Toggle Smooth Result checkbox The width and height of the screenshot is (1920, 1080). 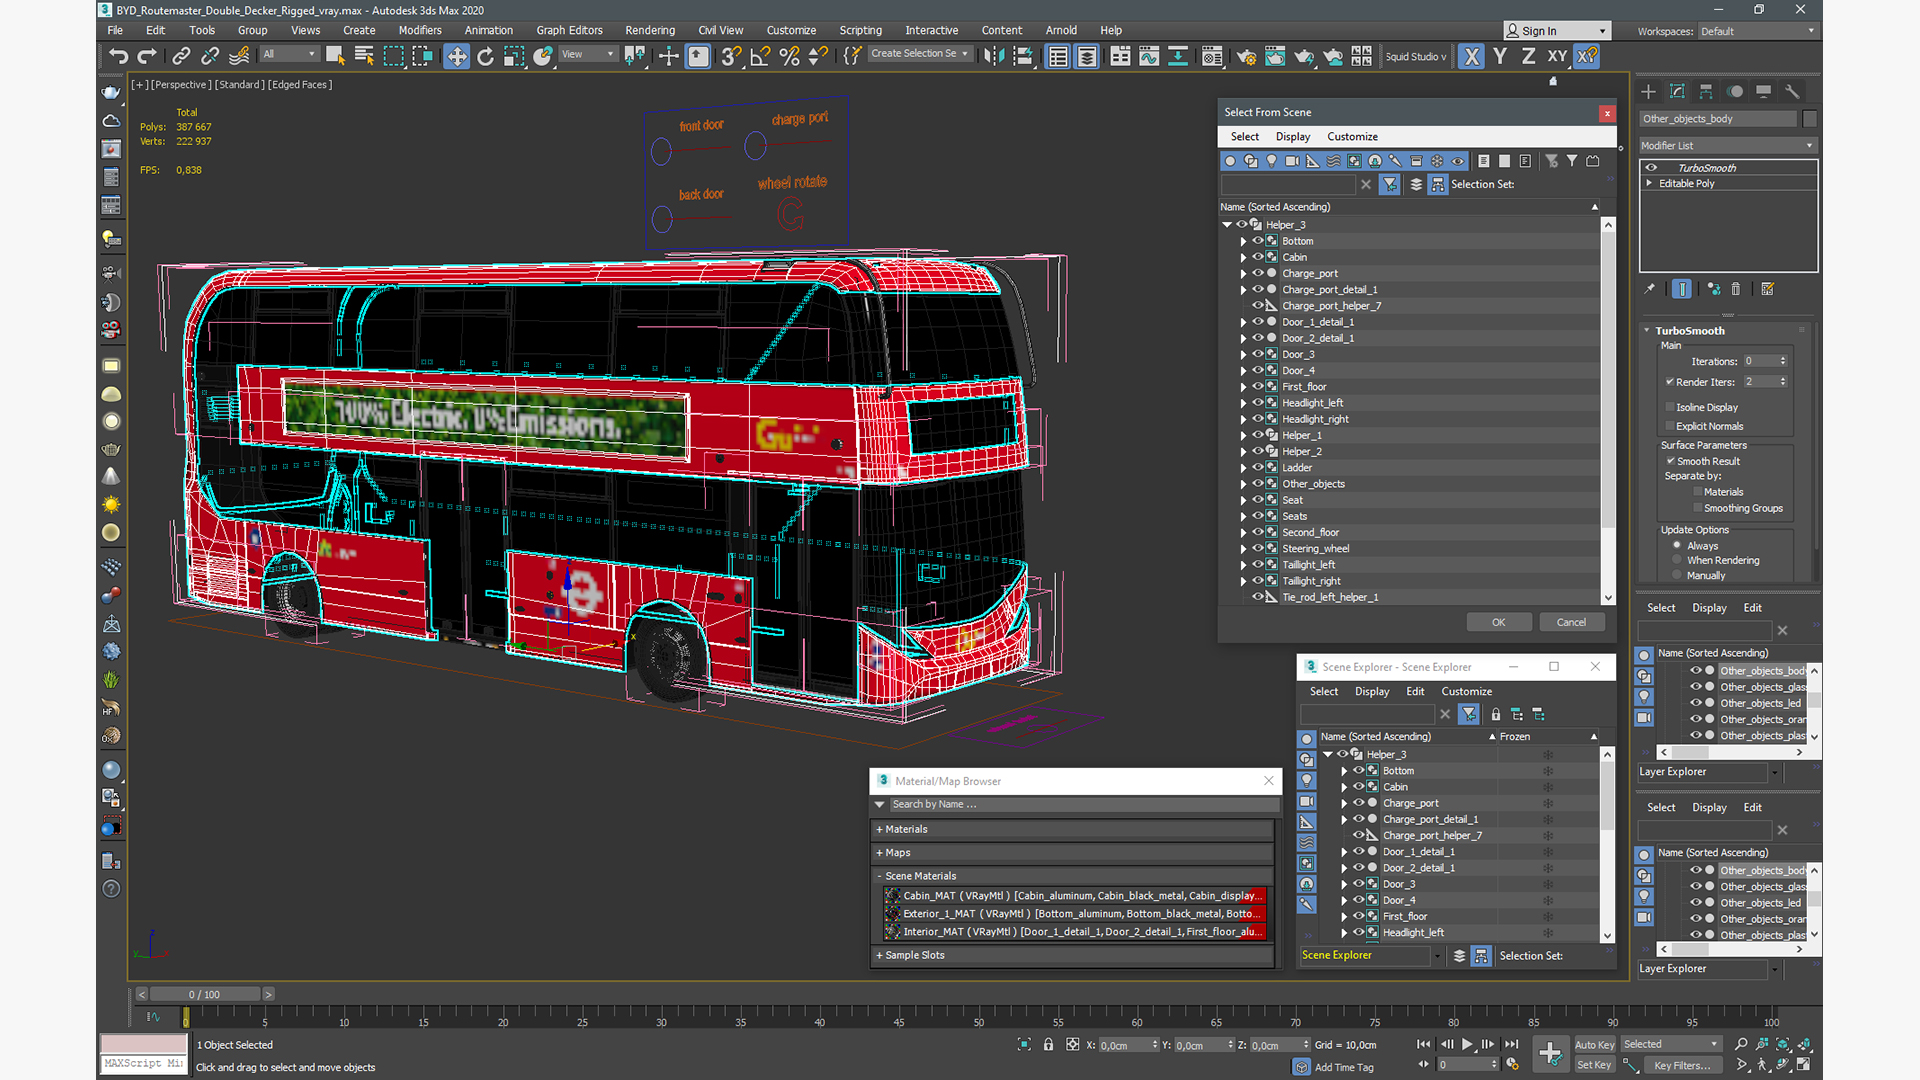[x=1670, y=461]
